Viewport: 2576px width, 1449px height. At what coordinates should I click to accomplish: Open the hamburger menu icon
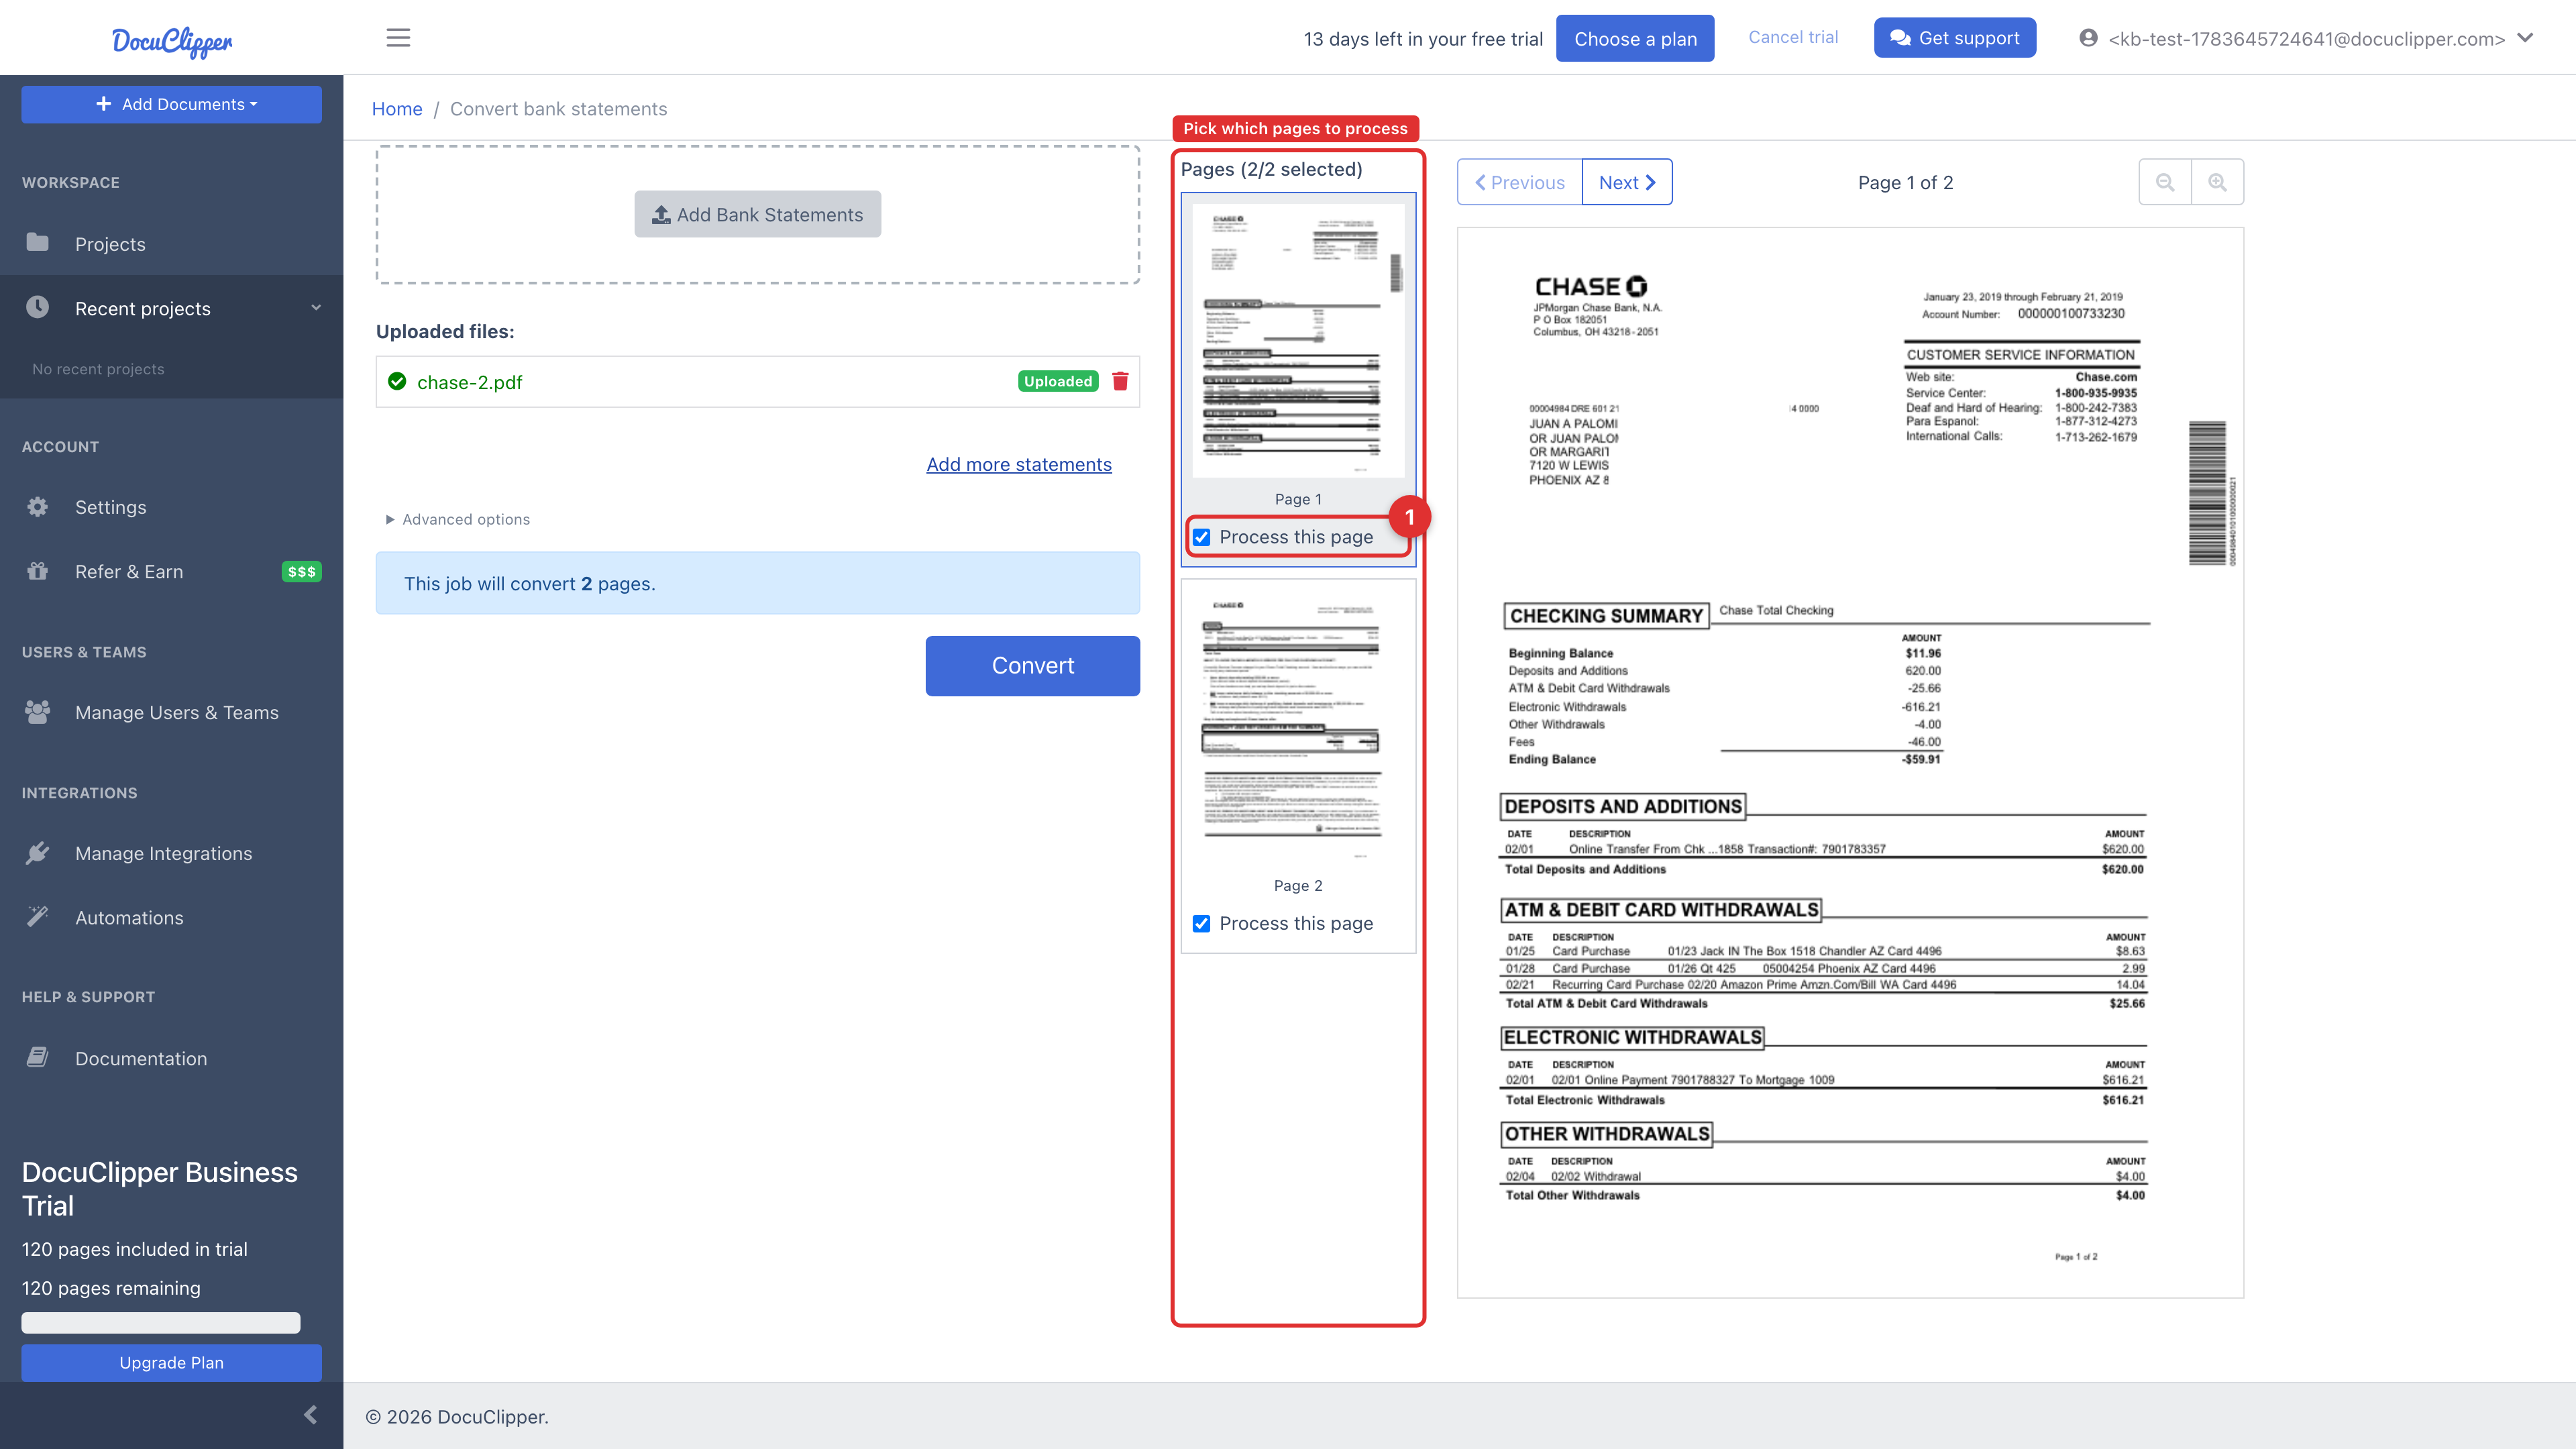tap(398, 38)
